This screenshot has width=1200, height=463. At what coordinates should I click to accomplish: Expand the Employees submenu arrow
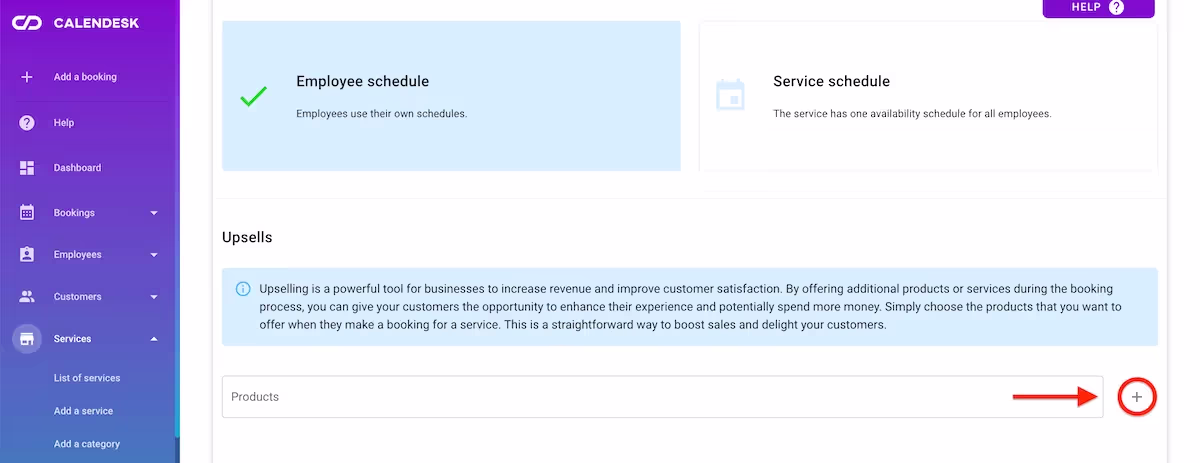pyautogui.click(x=154, y=255)
